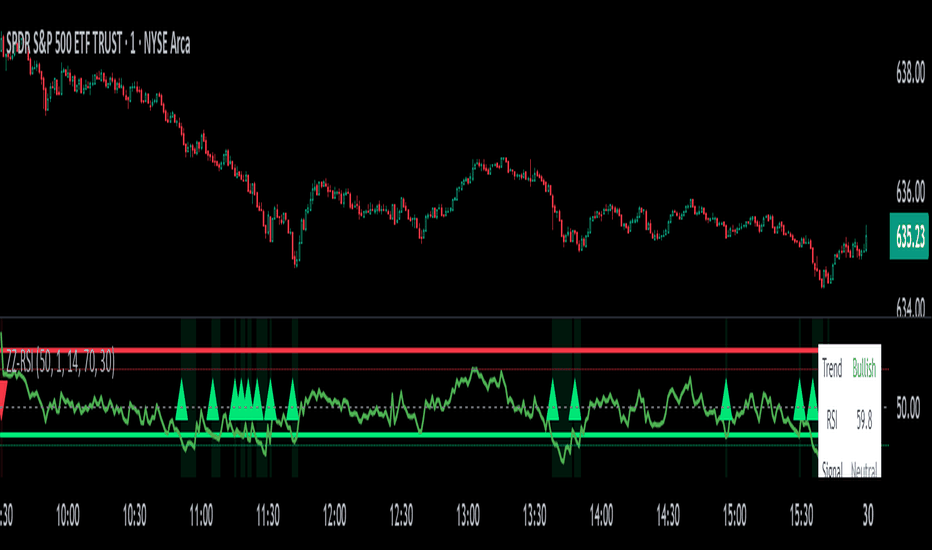The image size is (932, 550).
Task: Click the 12:00 time axis label
Action: [334, 516]
